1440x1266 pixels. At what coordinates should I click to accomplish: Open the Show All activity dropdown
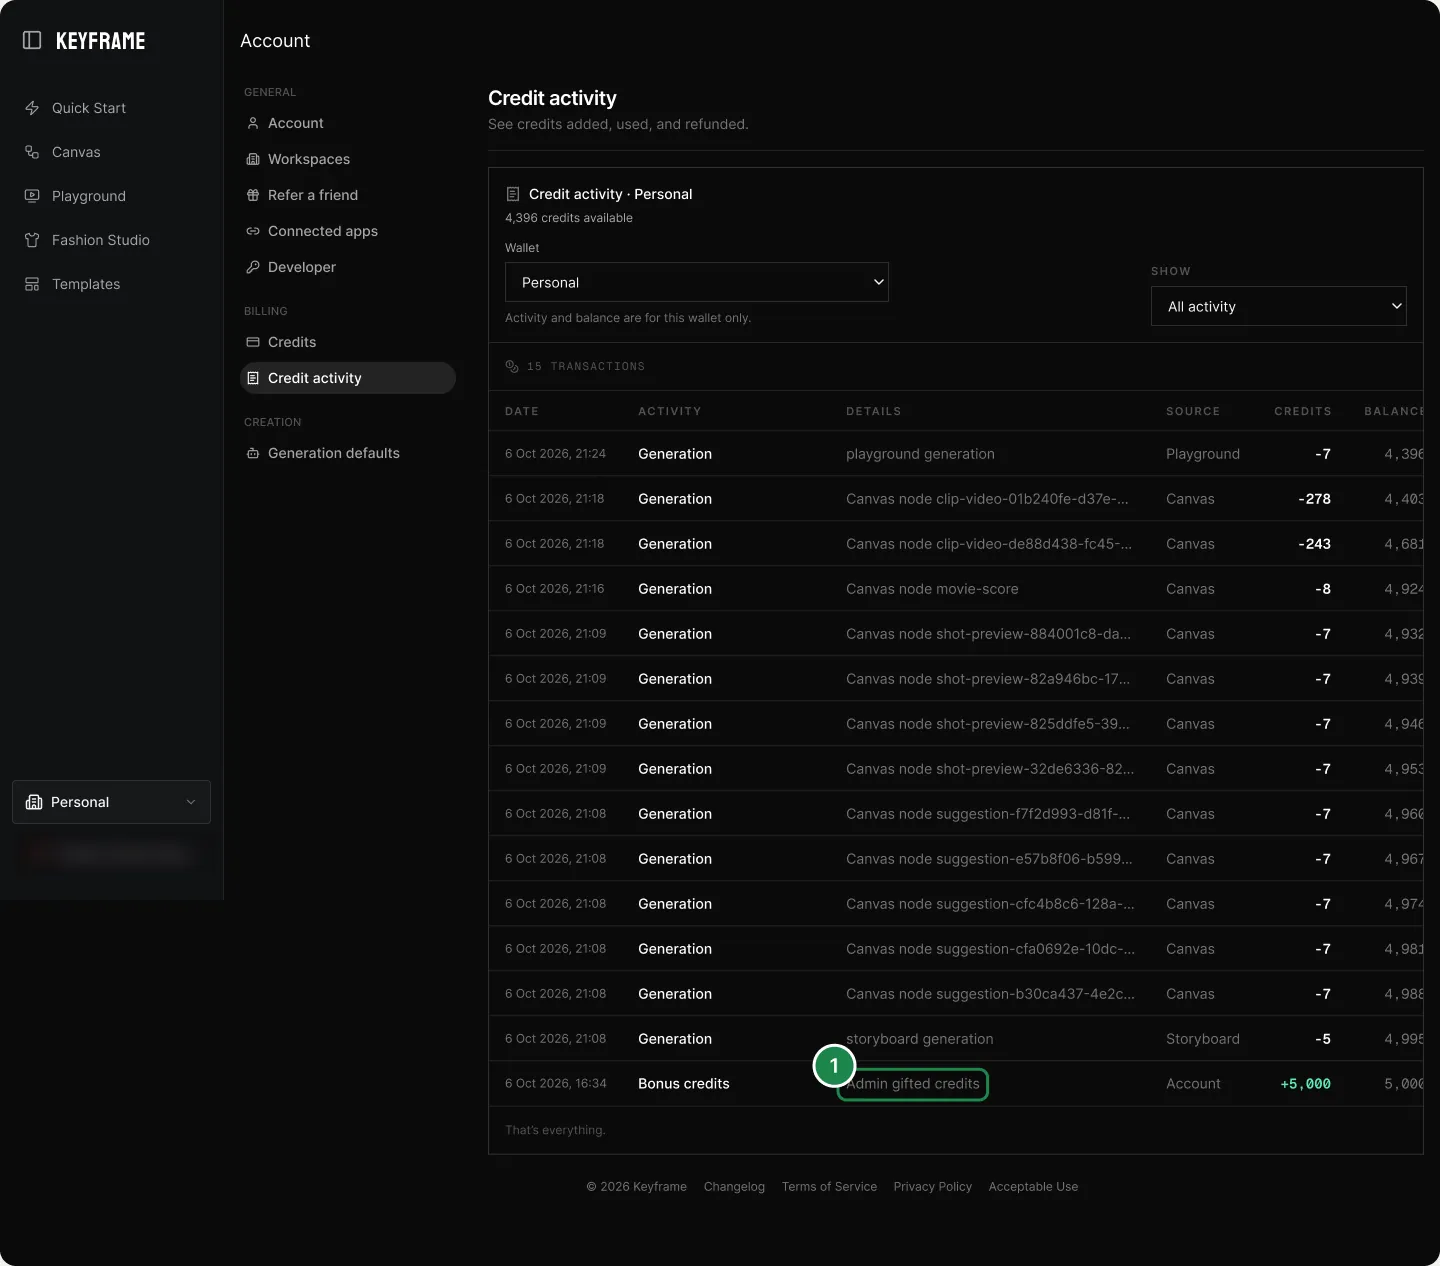click(1279, 306)
